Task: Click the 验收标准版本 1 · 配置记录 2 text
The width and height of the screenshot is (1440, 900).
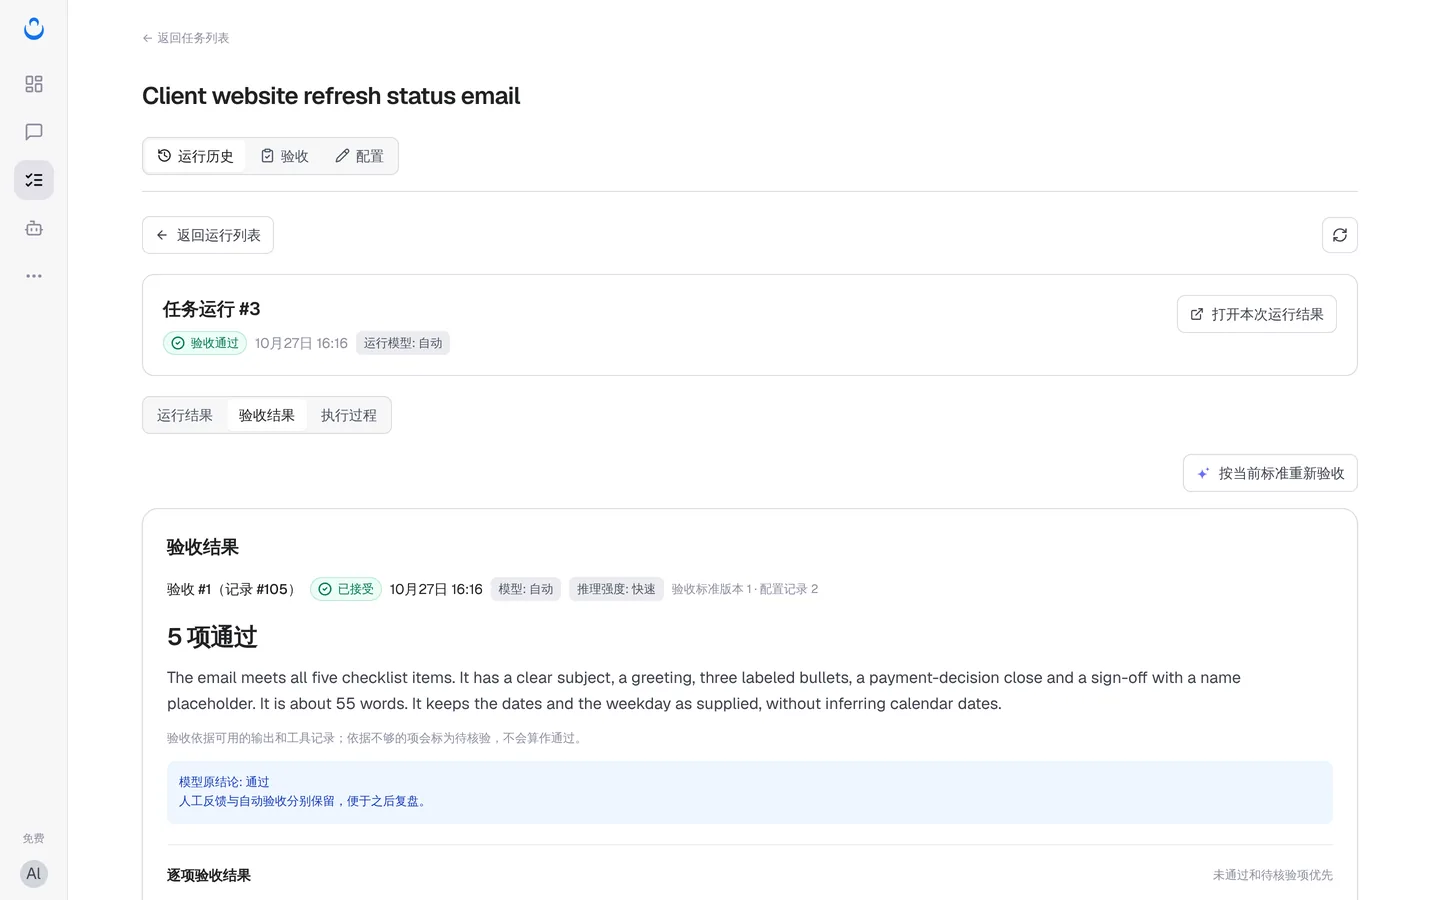Action: pos(745,589)
